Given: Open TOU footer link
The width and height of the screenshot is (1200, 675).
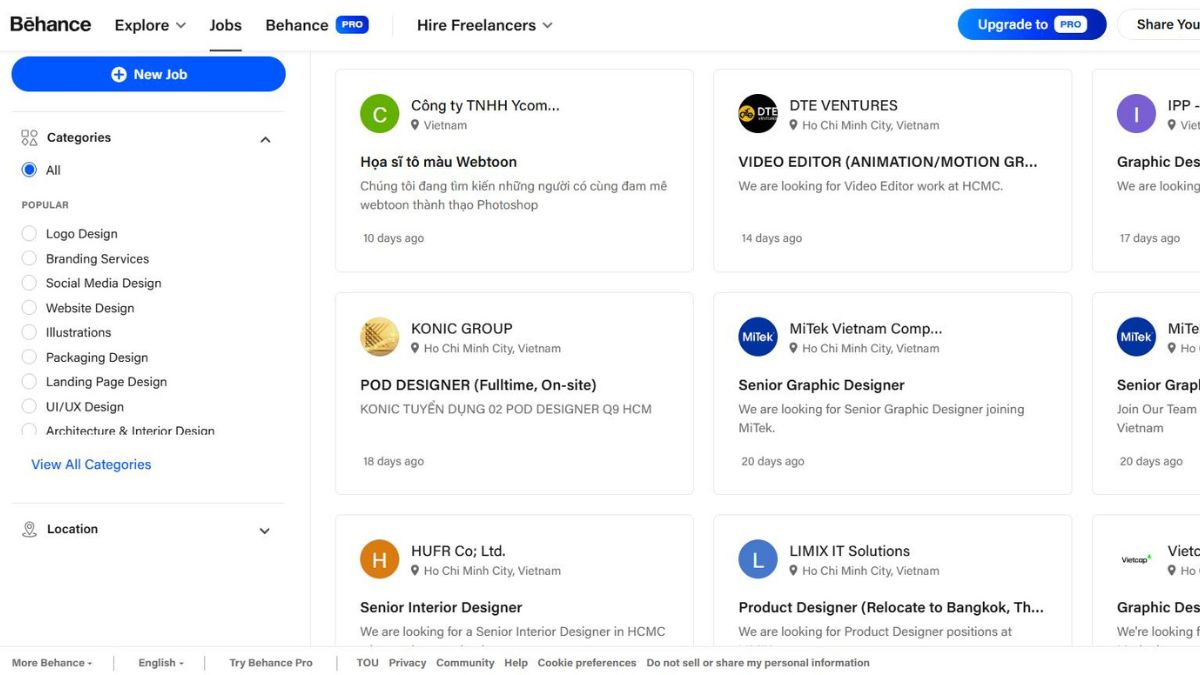Looking at the screenshot, I should coord(367,663).
